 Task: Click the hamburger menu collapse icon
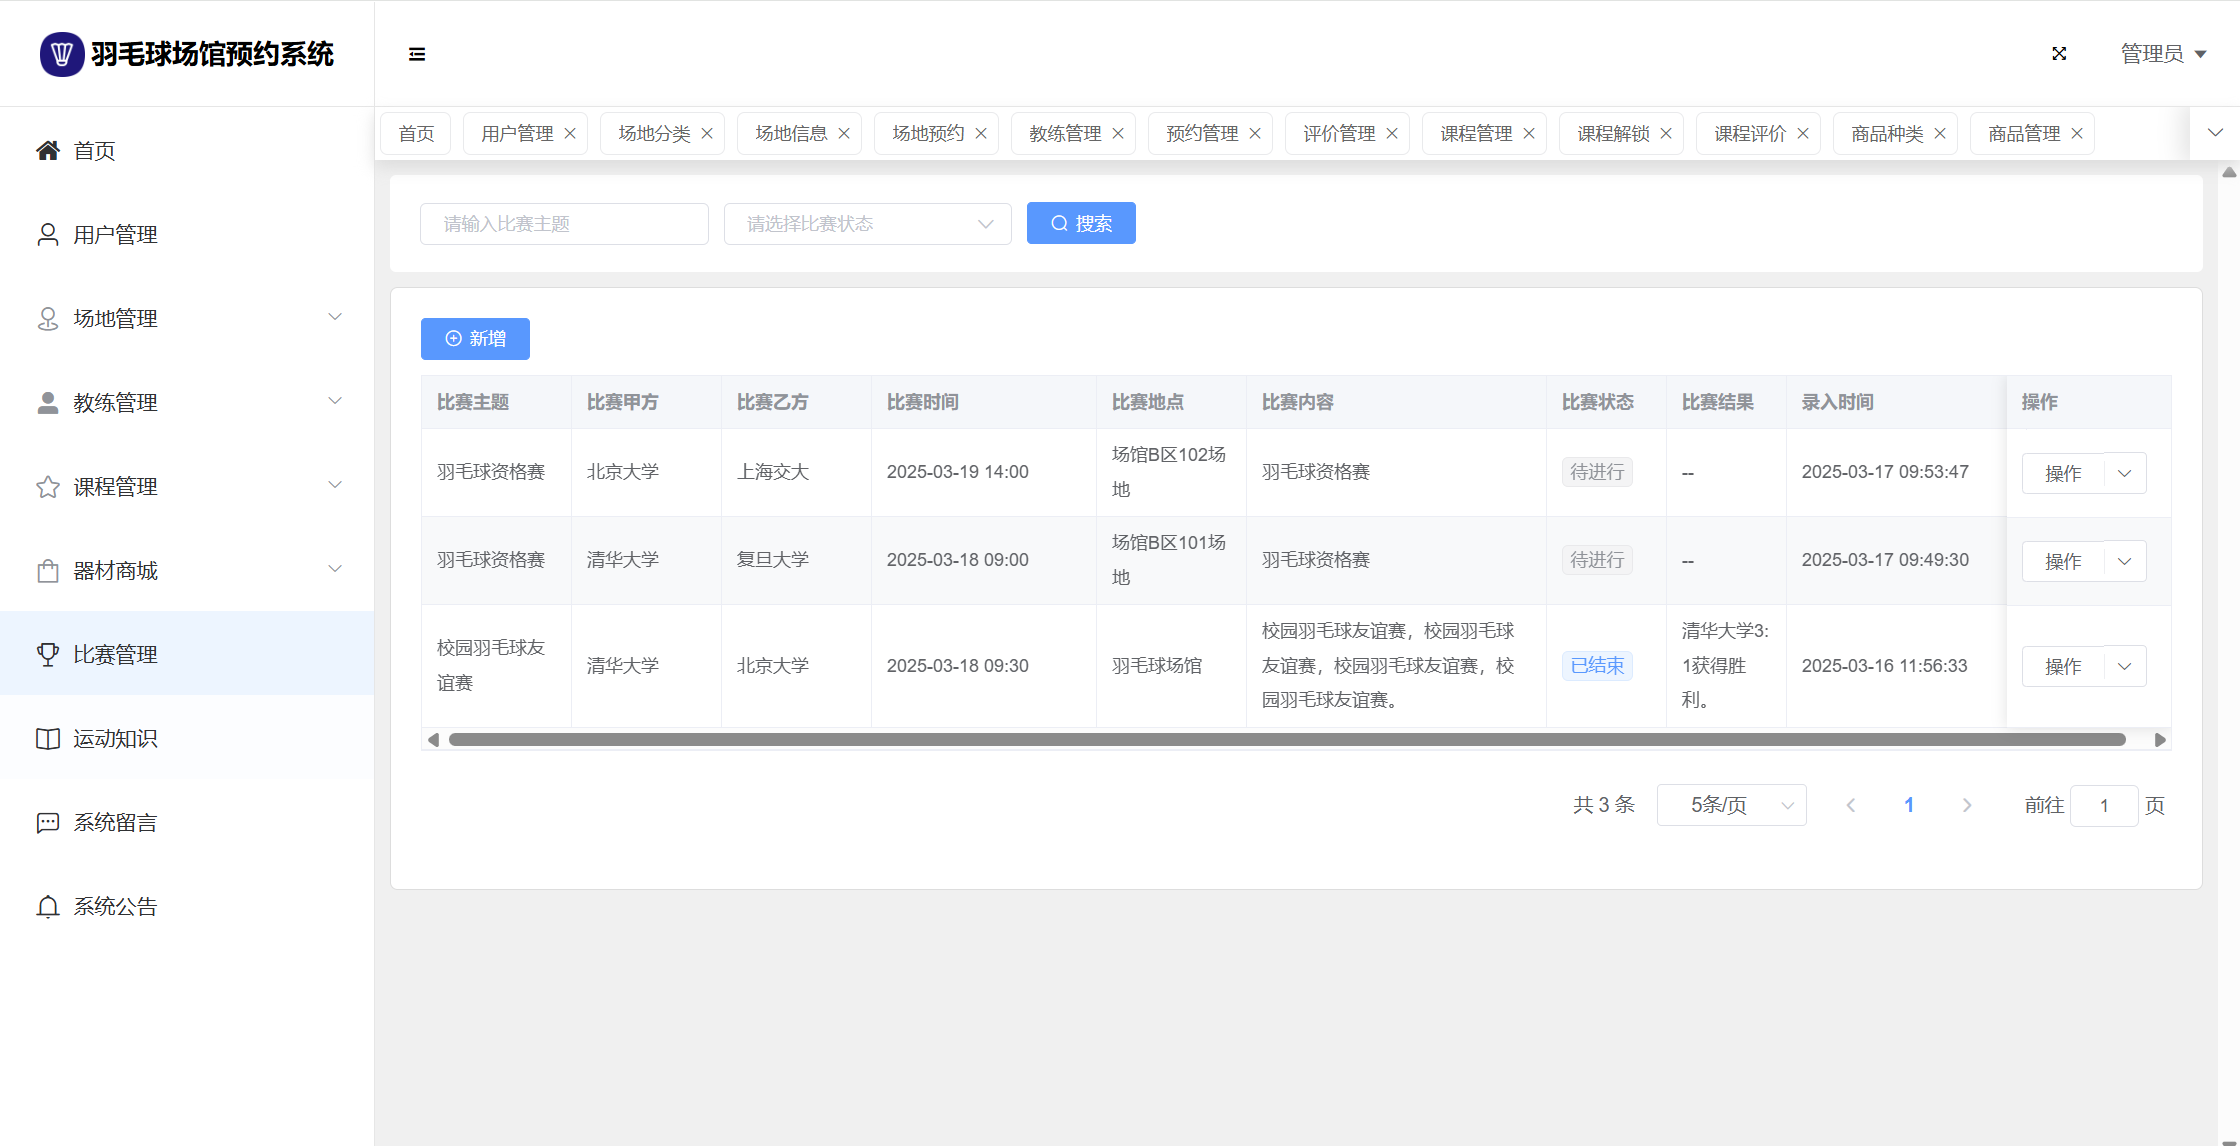417,54
